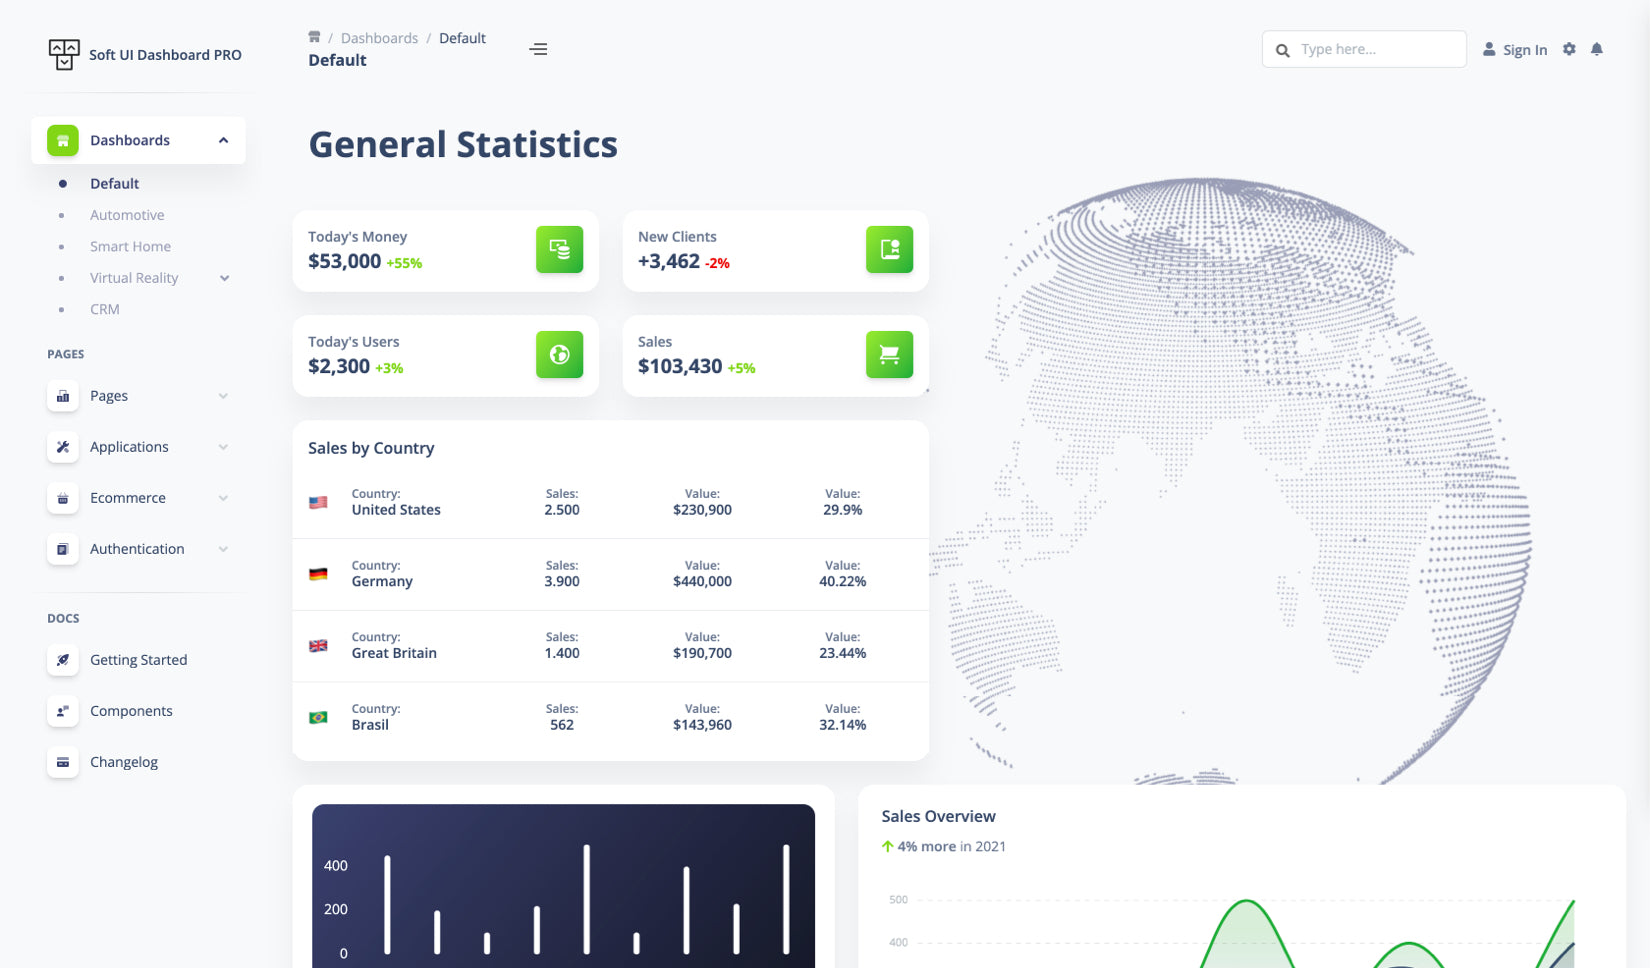
Task: Click the $103,430 Sales value
Action: pos(680,366)
